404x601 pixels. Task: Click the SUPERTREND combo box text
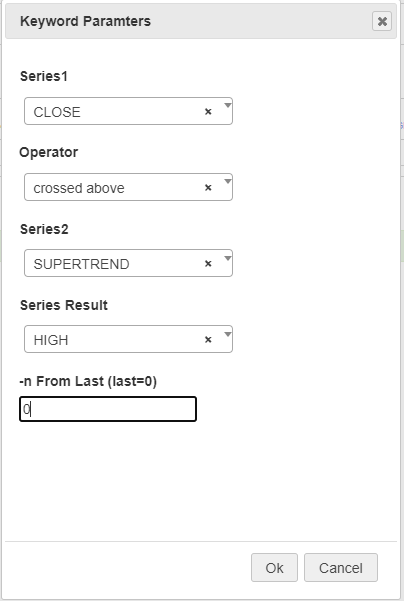click(x=81, y=264)
